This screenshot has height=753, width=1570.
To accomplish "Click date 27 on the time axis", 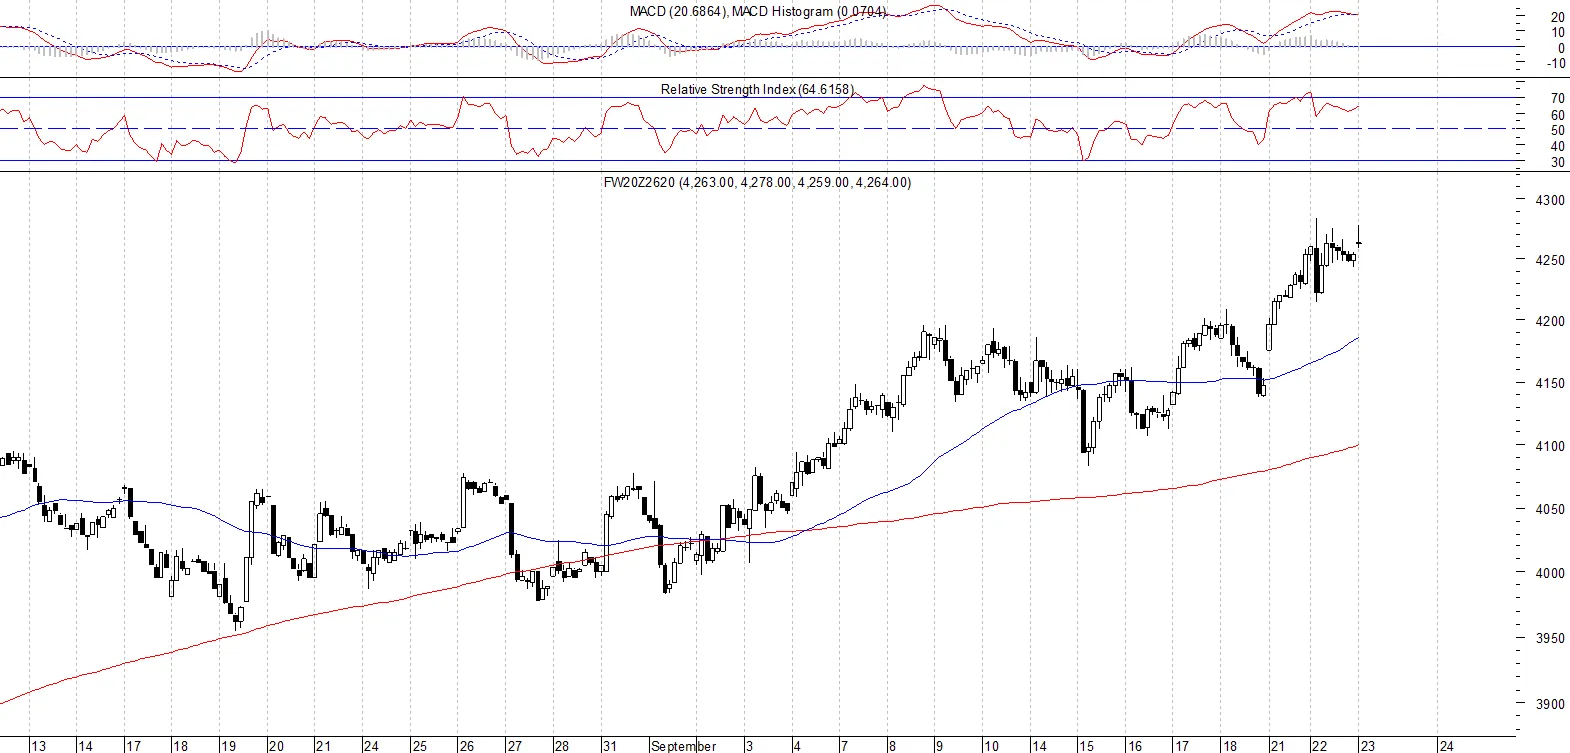I will (x=514, y=746).
